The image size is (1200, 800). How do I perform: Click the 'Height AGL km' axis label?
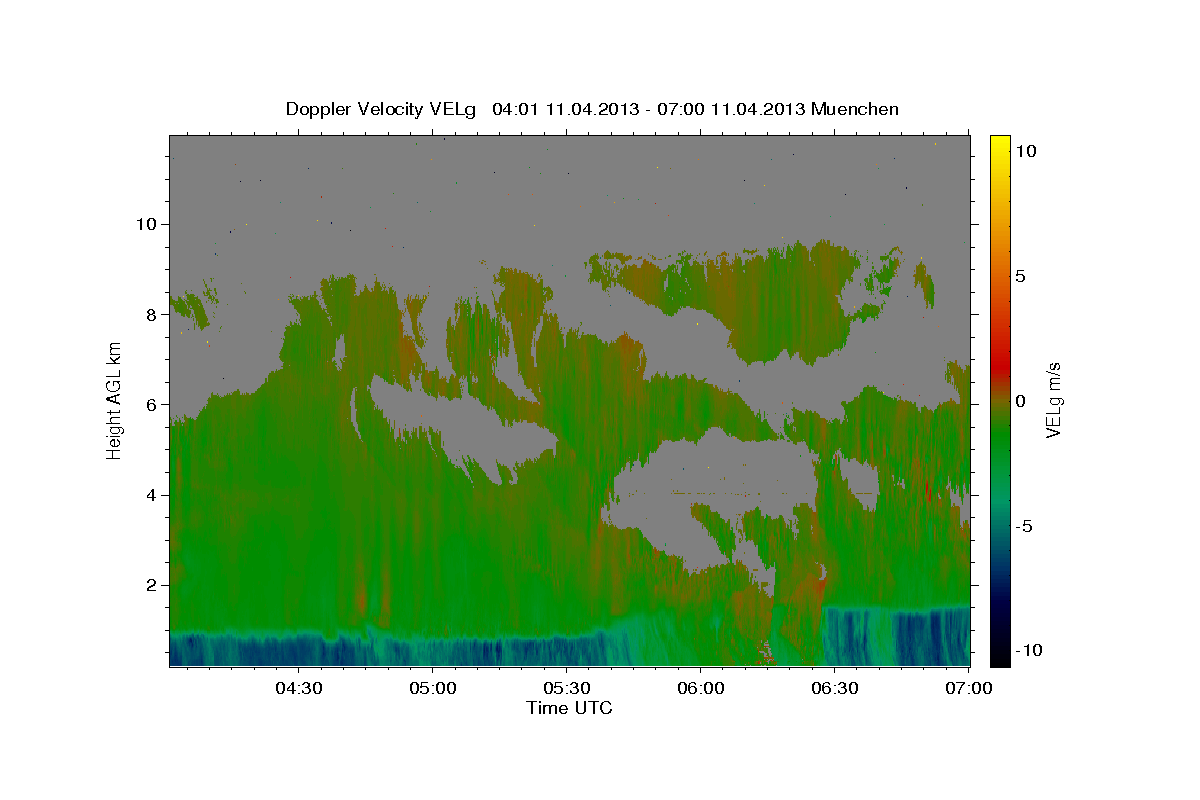click(x=115, y=400)
